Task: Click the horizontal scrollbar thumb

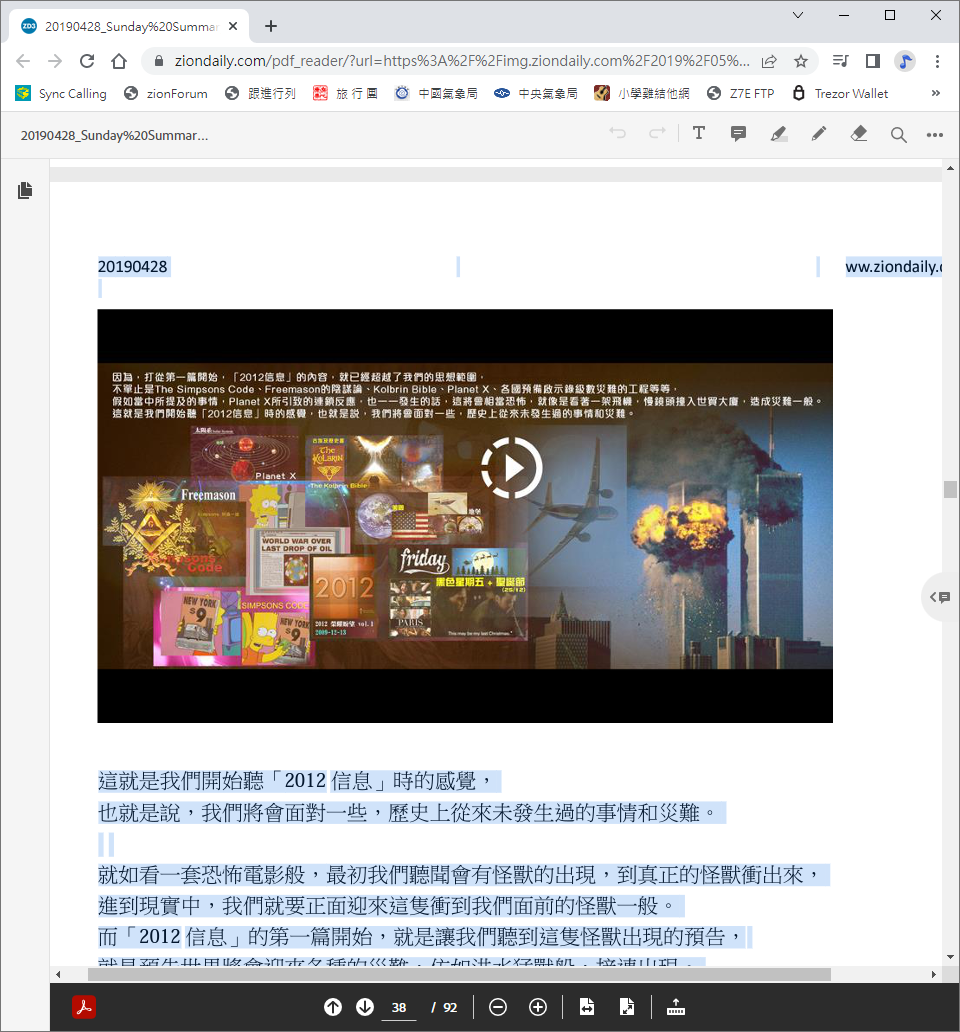Action: [x=459, y=974]
